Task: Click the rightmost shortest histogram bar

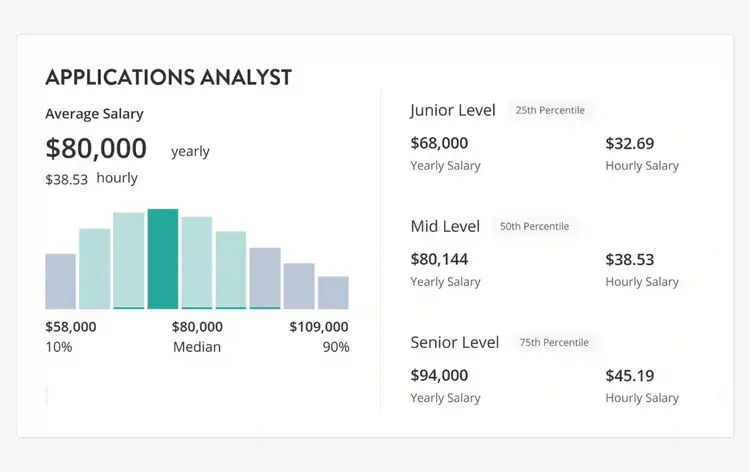Action: coord(333,292)
